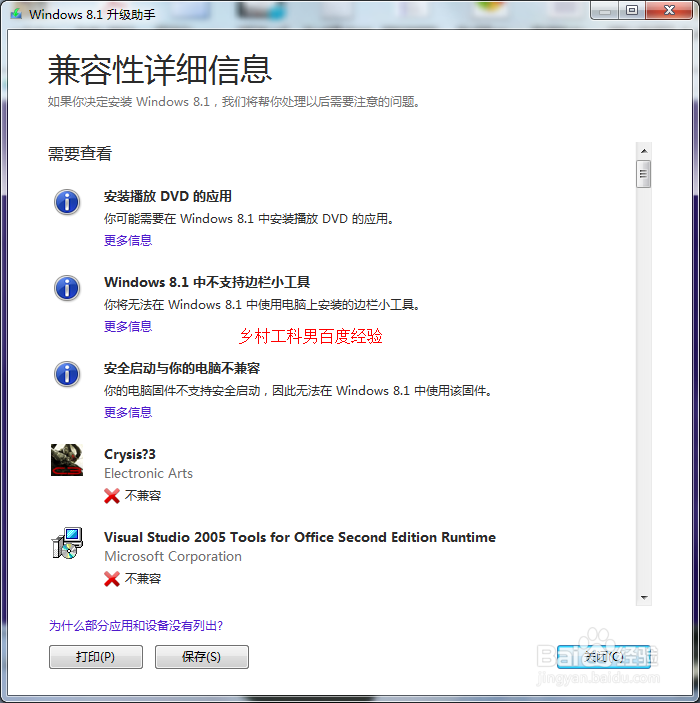Viewport: 700px width, 703px height.
Task: Click the 保存(S) button
Action: (x=202, y=657)
